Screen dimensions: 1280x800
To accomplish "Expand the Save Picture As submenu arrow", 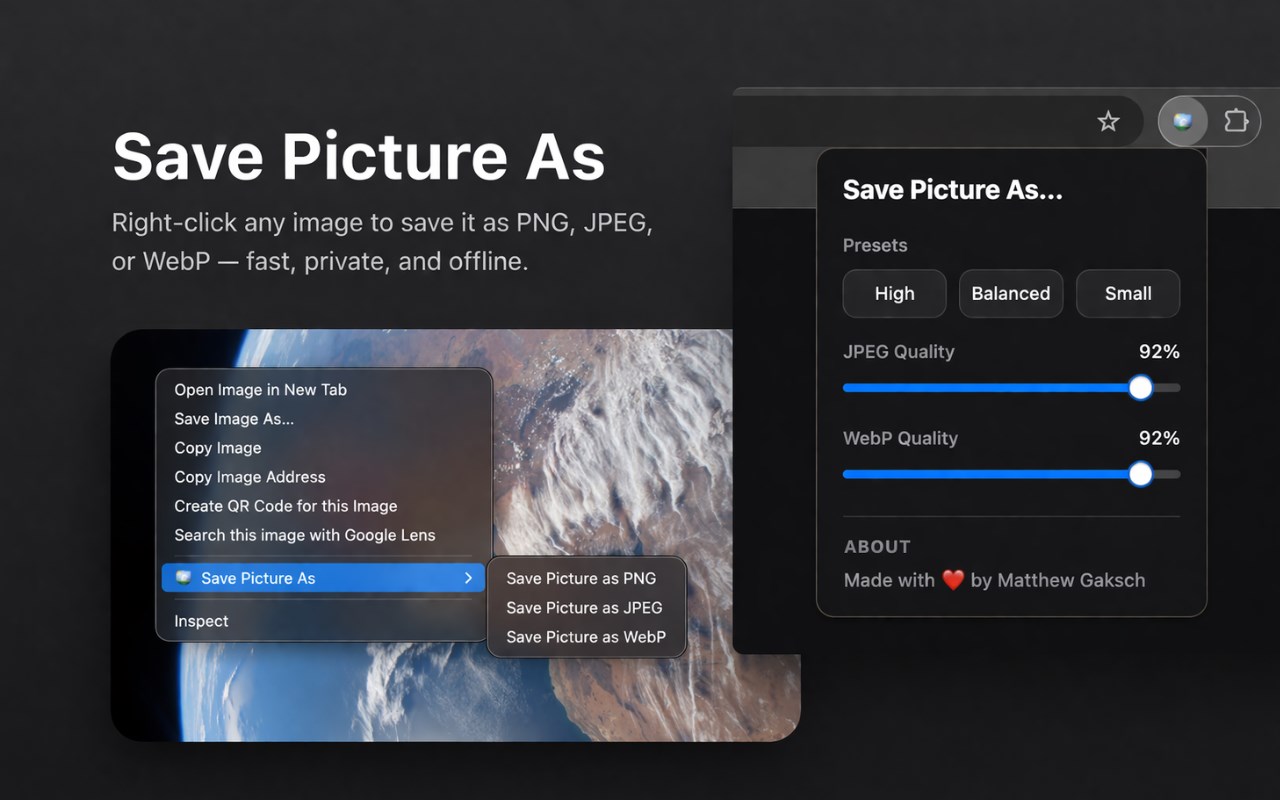I will click(x=468, y=578).
